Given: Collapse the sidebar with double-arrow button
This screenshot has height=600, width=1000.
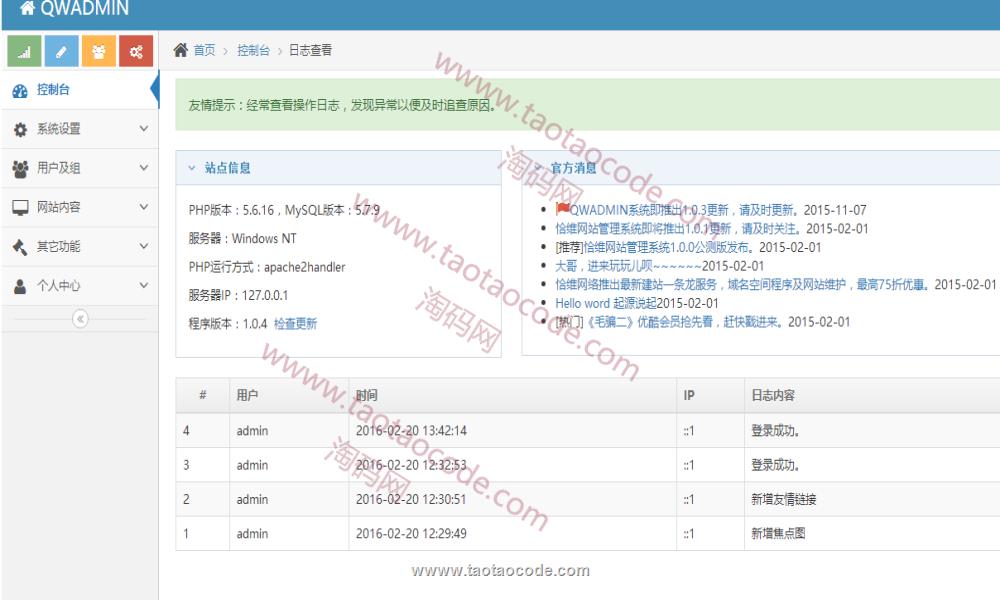Looking at the screenshot, I should pyautogui.click(x=80, y=318).
